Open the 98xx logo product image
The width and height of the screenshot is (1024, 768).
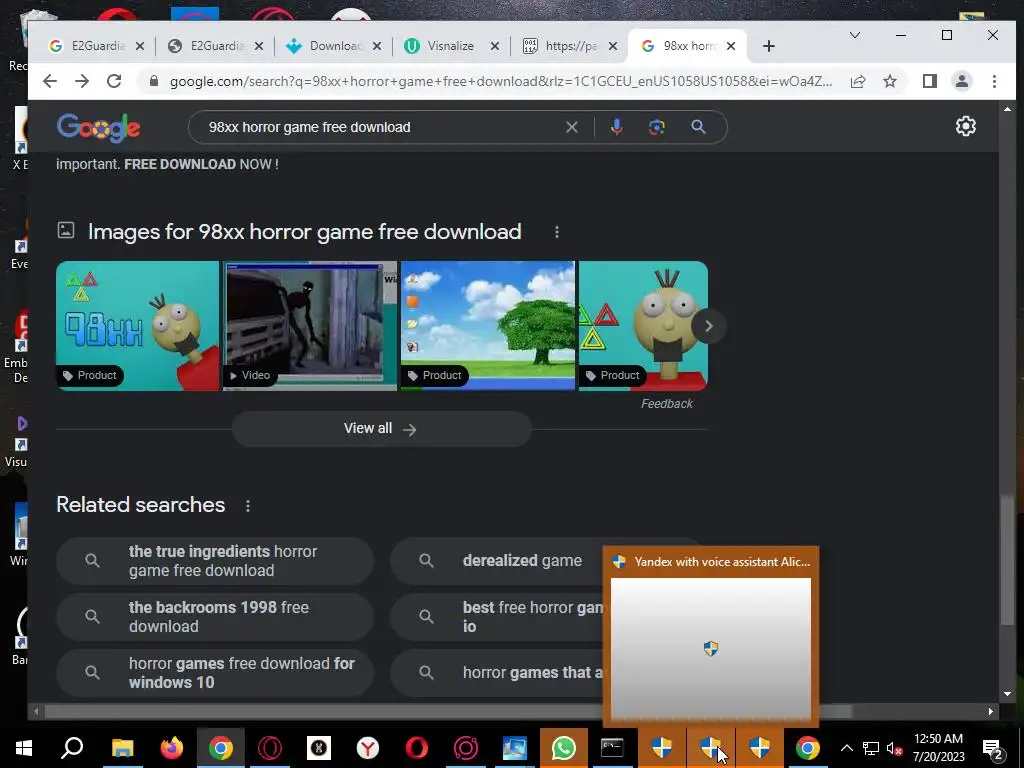138,326
